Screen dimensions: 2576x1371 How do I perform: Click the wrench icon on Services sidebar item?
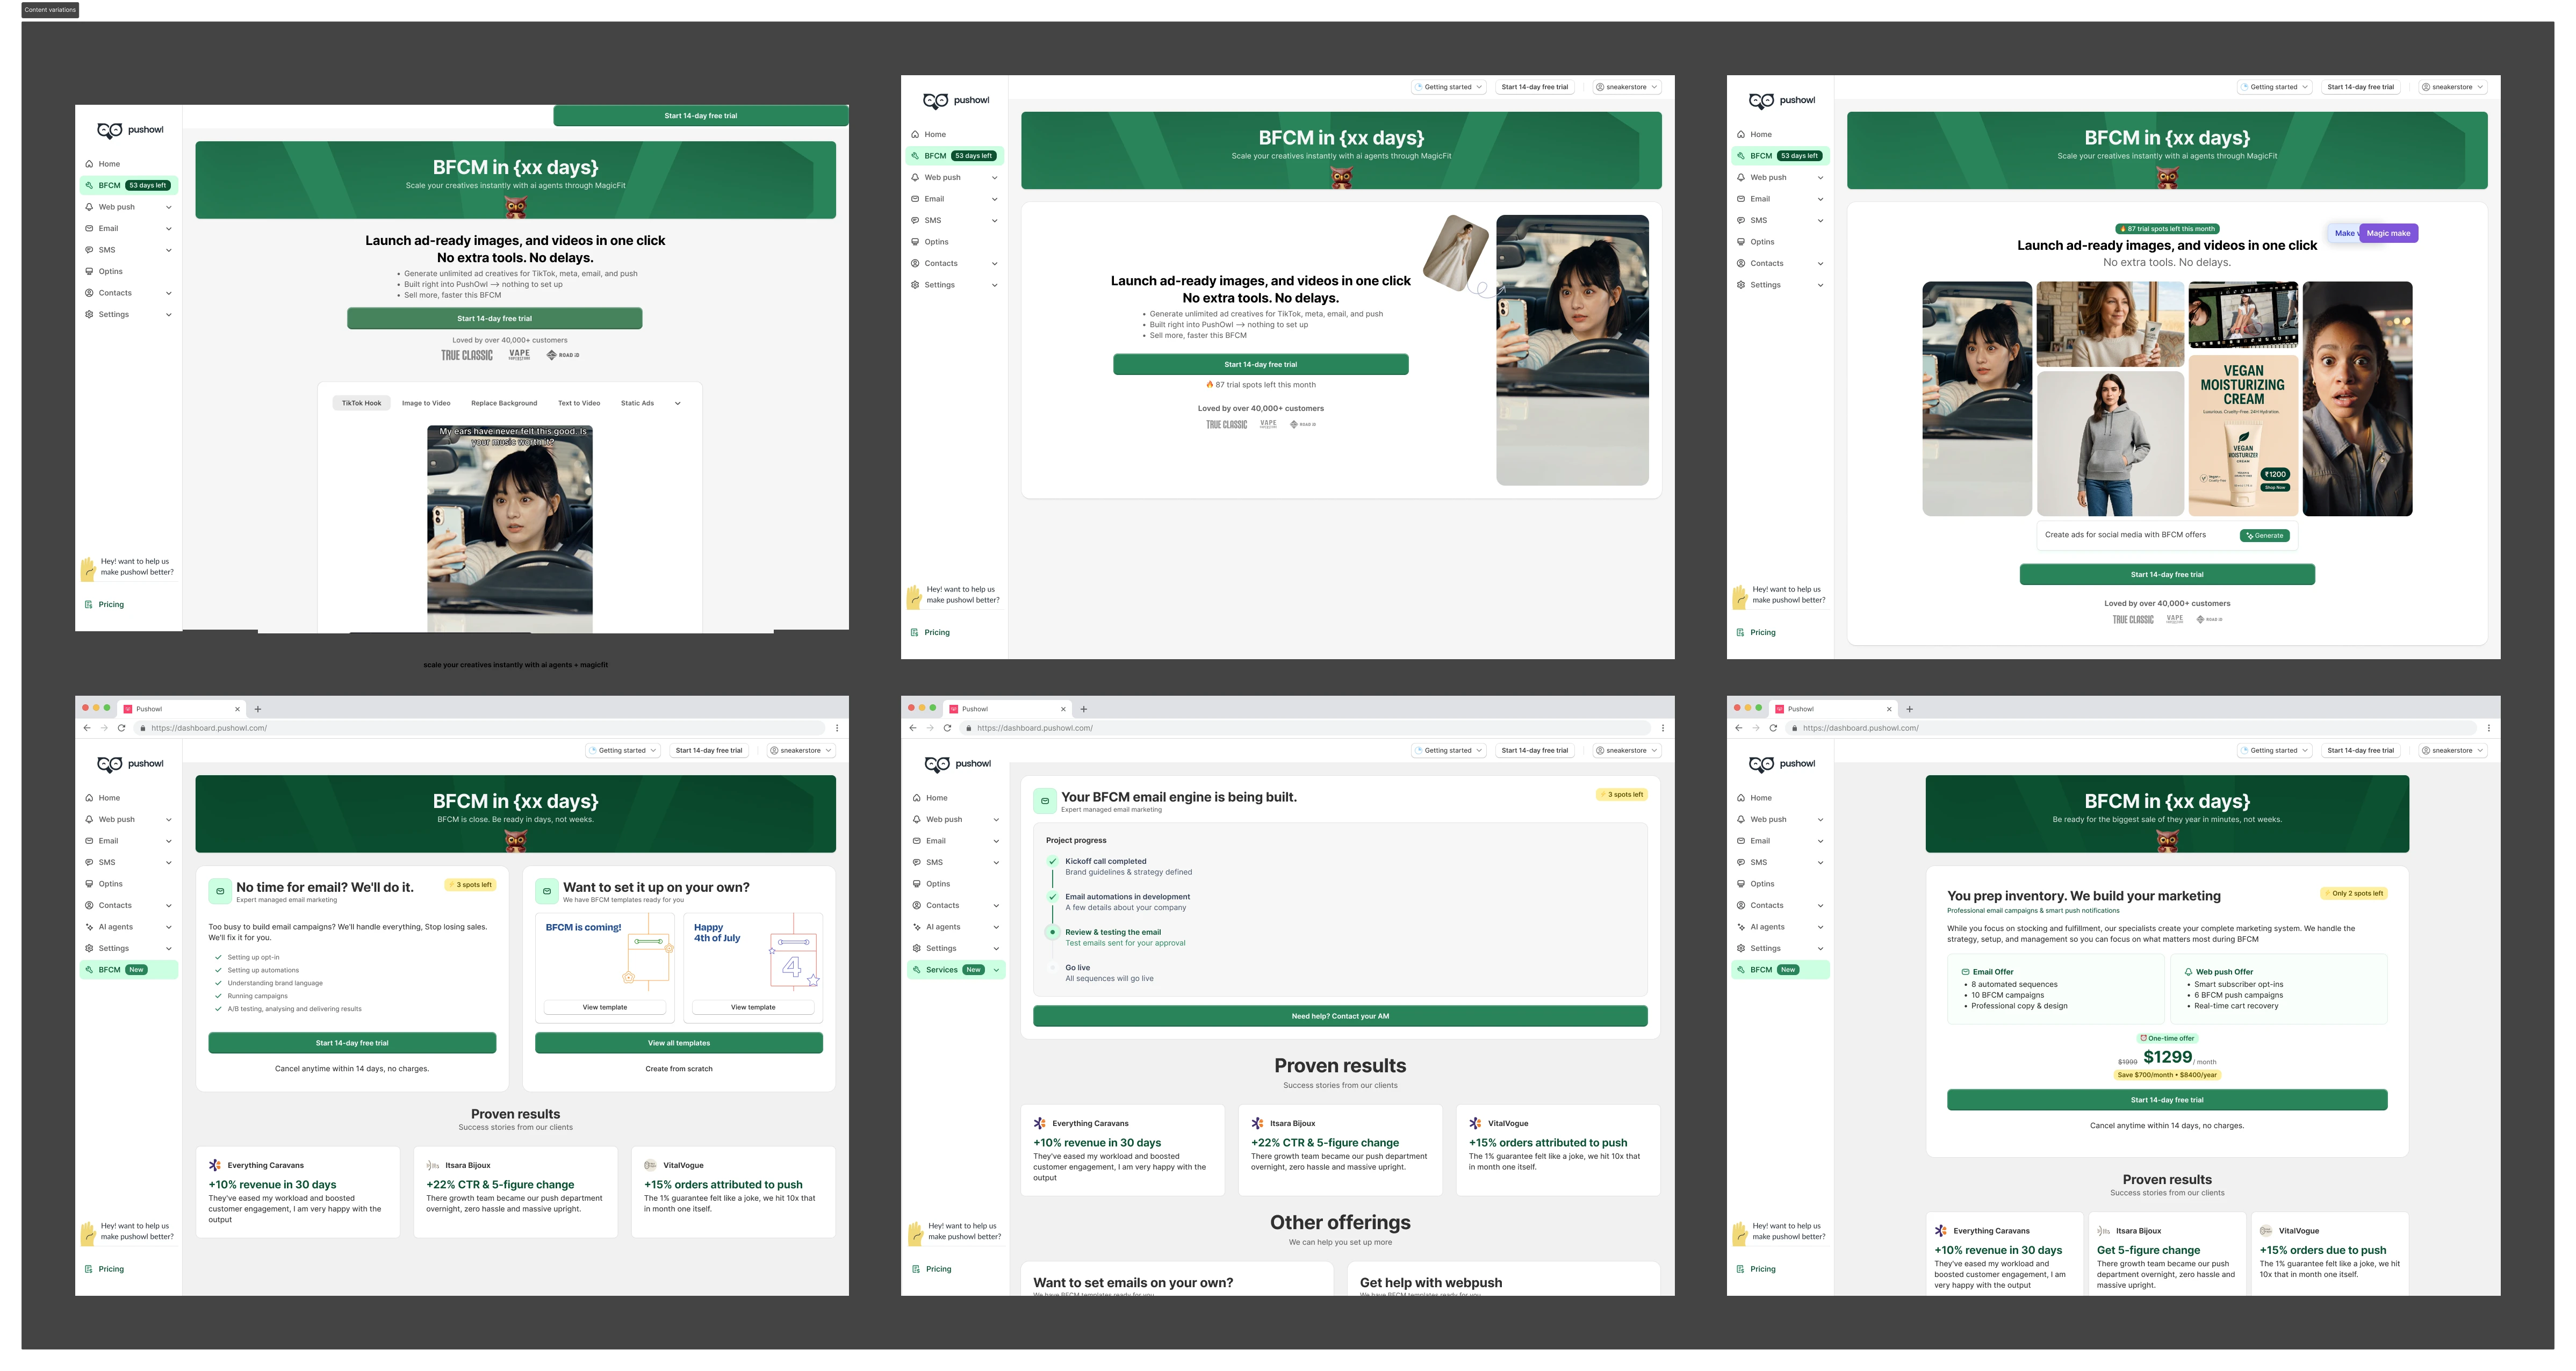(x=917, y=970)
